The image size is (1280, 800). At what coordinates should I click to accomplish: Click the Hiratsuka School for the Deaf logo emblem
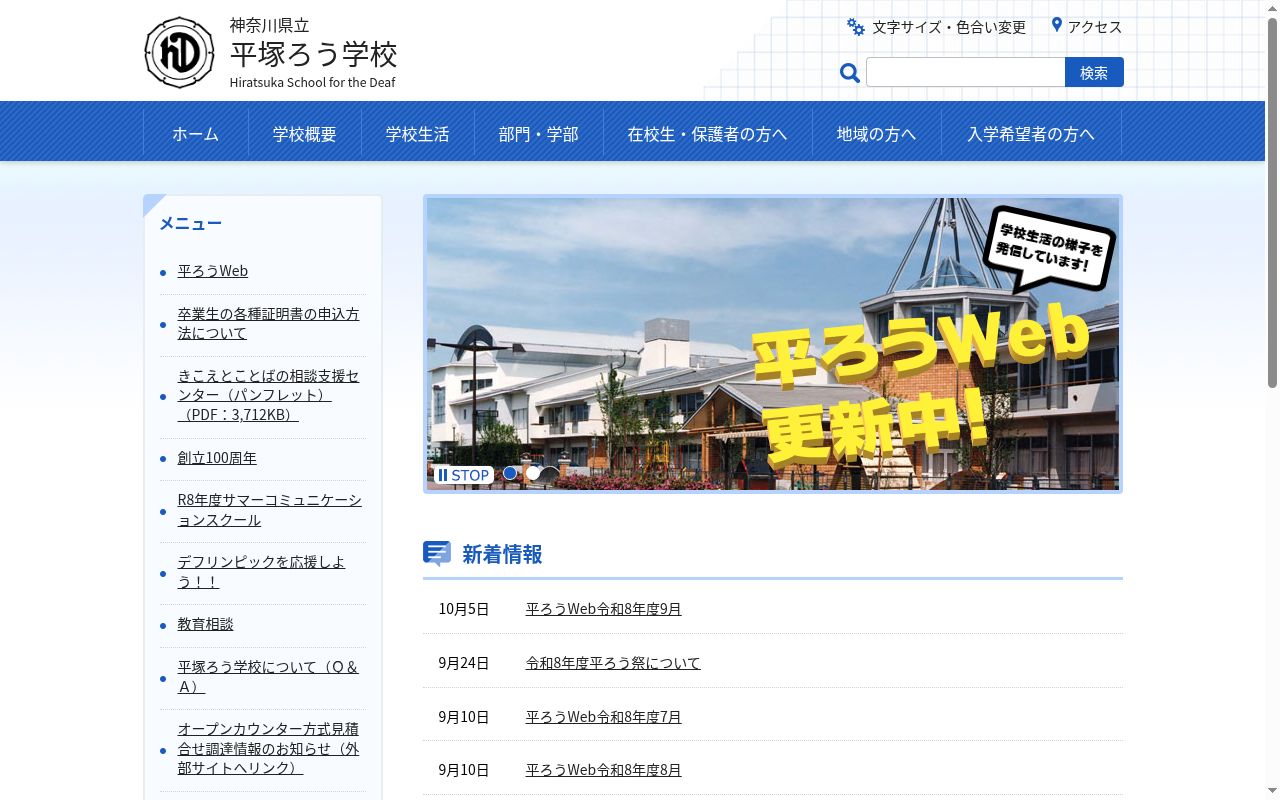180,52
